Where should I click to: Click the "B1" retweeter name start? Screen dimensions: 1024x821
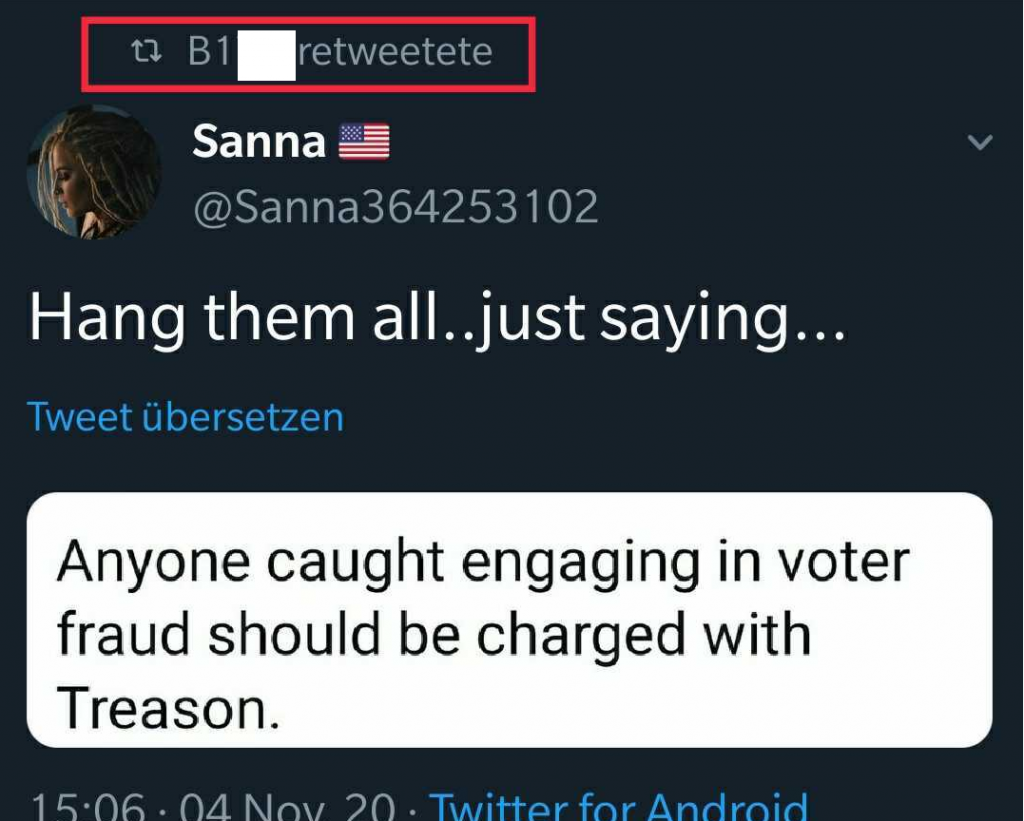pos(209,52)
